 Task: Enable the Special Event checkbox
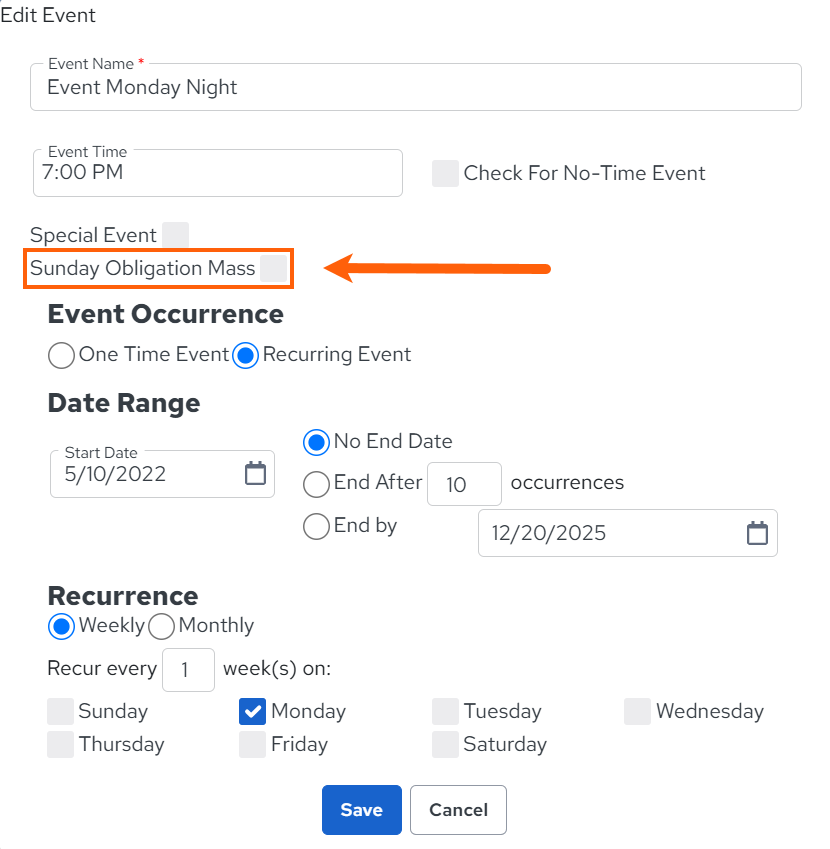pyautogui.click(x=175, y=235)
